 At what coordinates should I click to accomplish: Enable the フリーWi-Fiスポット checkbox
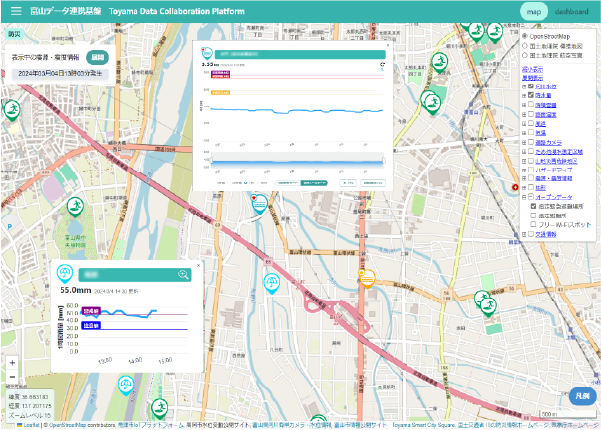pyautogui.click(x=533, y=224)
